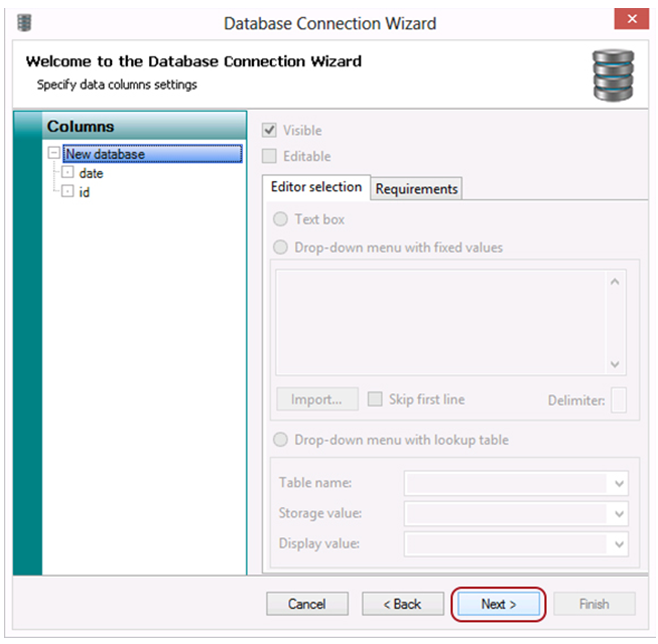
Task: Toggle the Editable checkbox
Action: [x=269, y=156]
